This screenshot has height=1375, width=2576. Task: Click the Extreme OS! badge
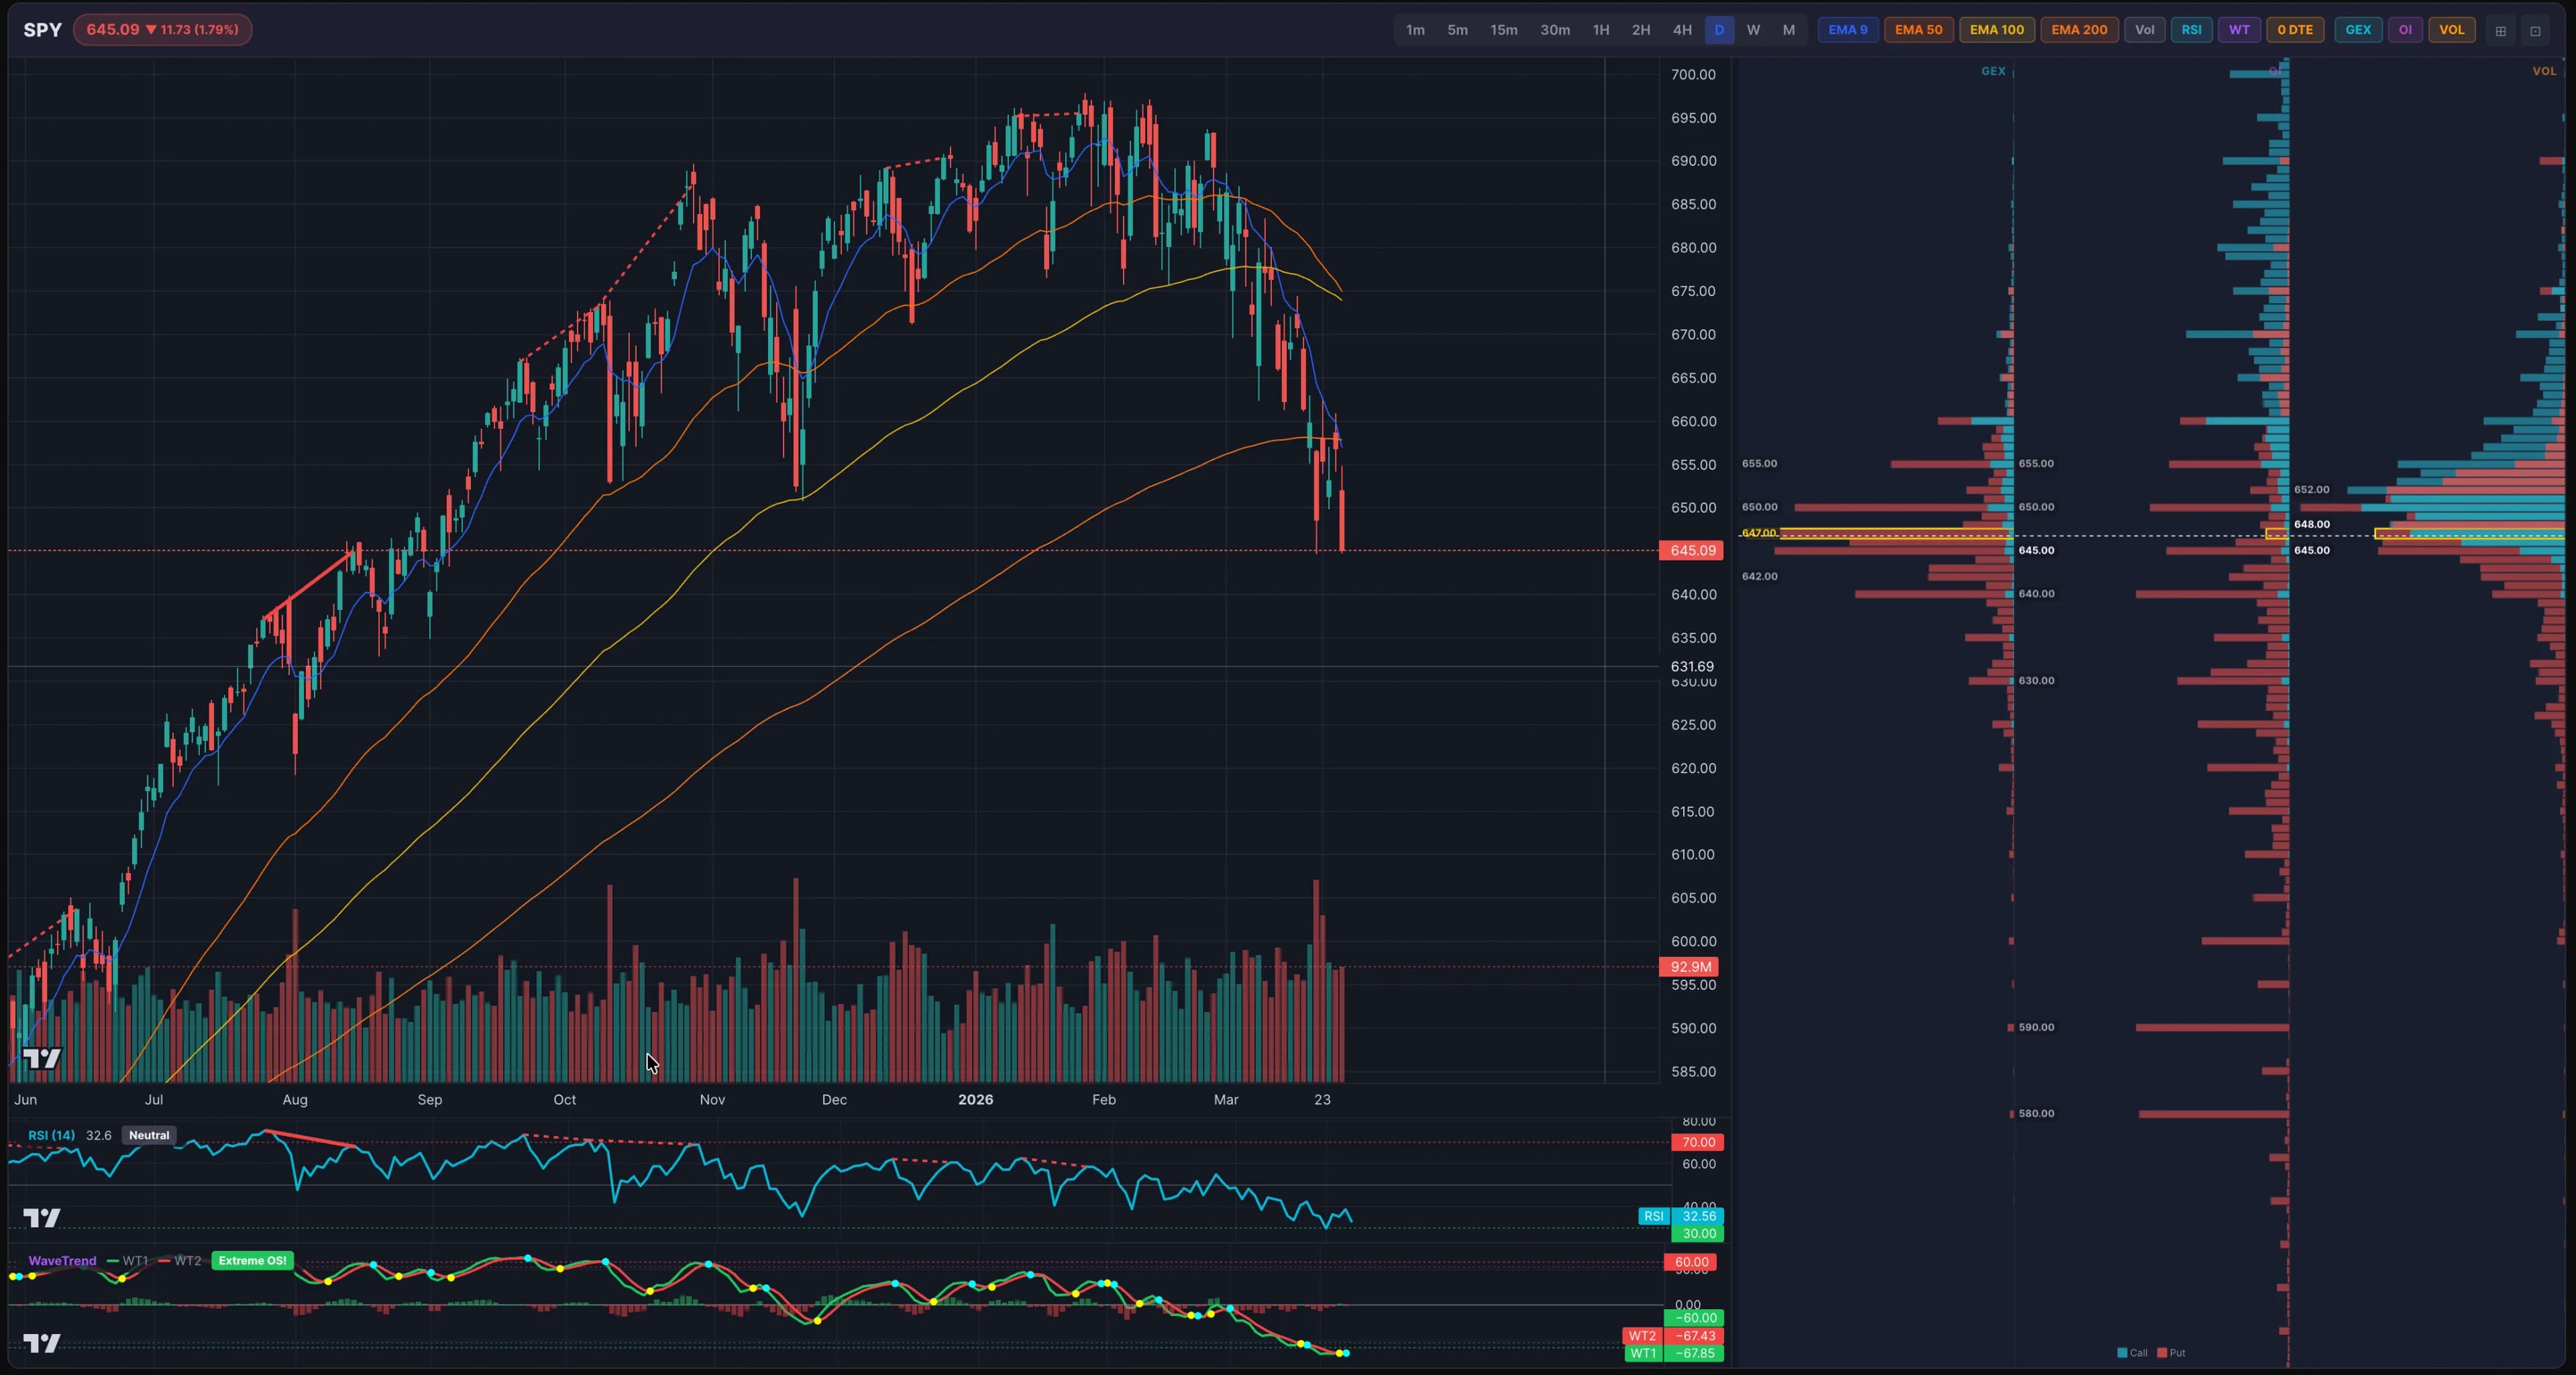tap(252, 1261)
